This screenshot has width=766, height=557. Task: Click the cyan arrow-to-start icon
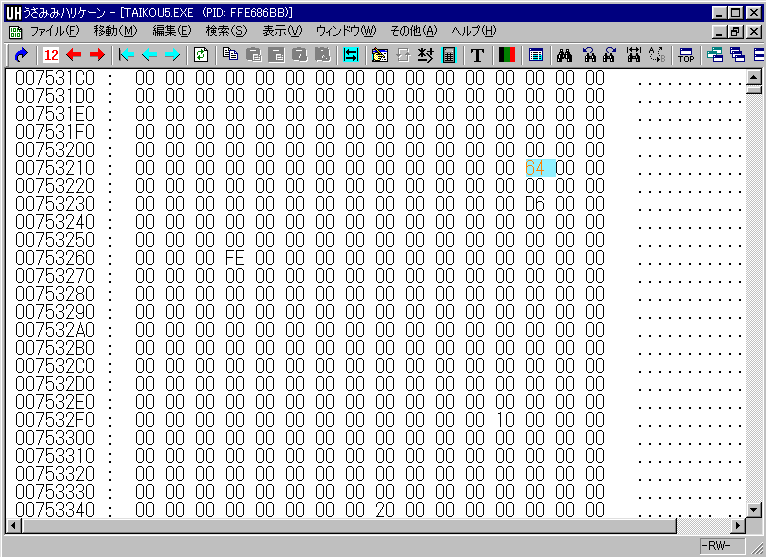pos(126,55)
